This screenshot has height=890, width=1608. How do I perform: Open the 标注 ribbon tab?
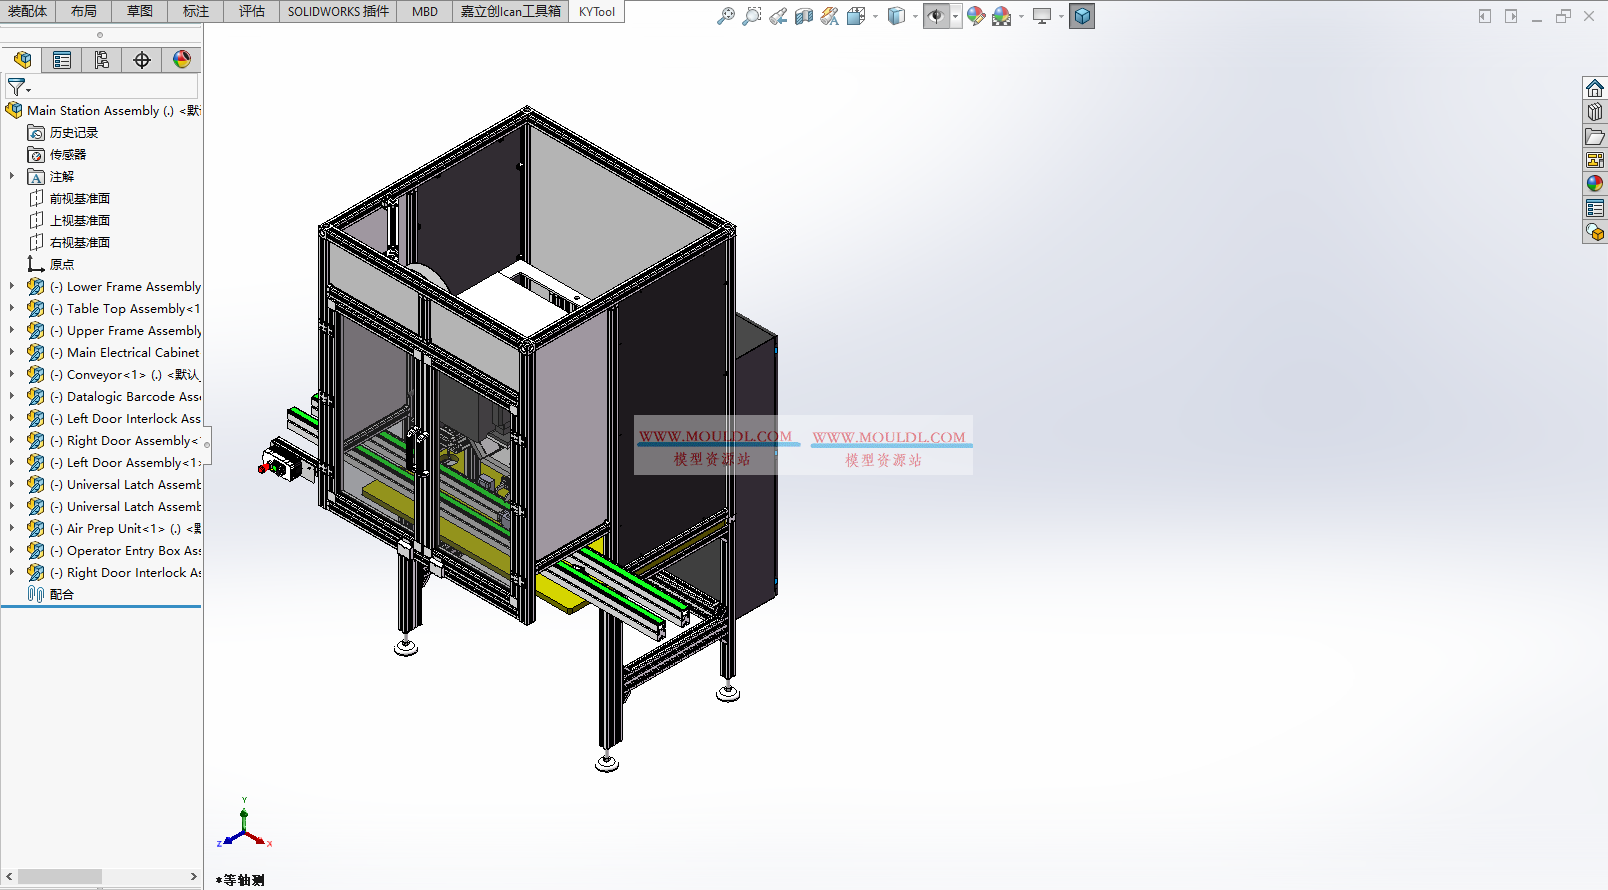(196, 11)
